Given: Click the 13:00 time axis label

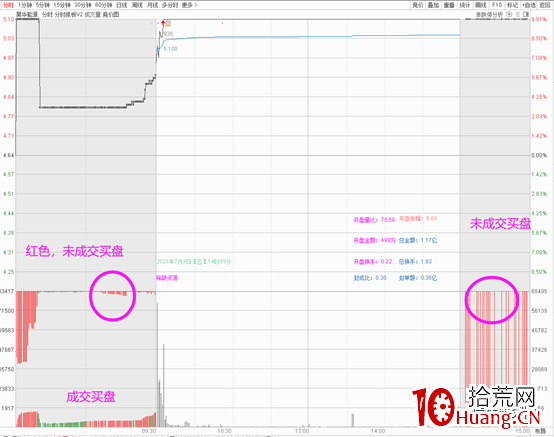Looking at the screenshot, I should (x=302, y=431).
